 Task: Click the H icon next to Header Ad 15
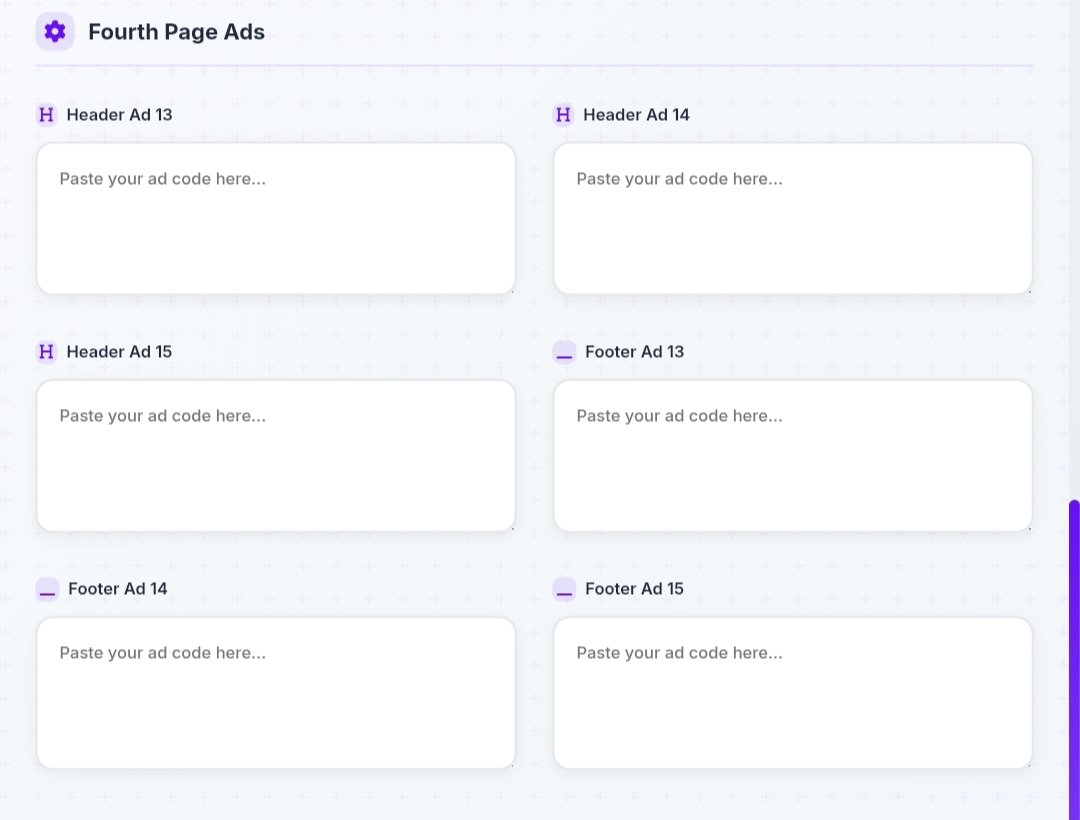click(x=46, y=352)
